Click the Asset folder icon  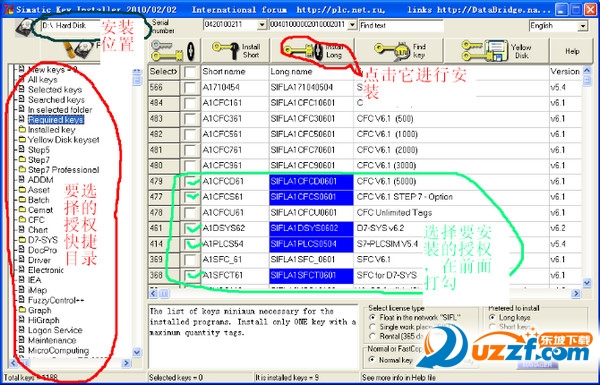click(22, 190)
